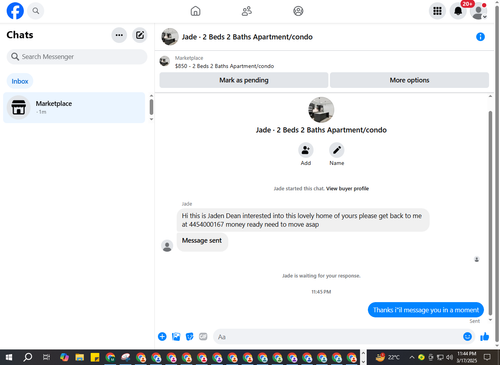Go to the Home feed icon
Image resolution: width=500 pixels, height=365 pixels.
195,11
